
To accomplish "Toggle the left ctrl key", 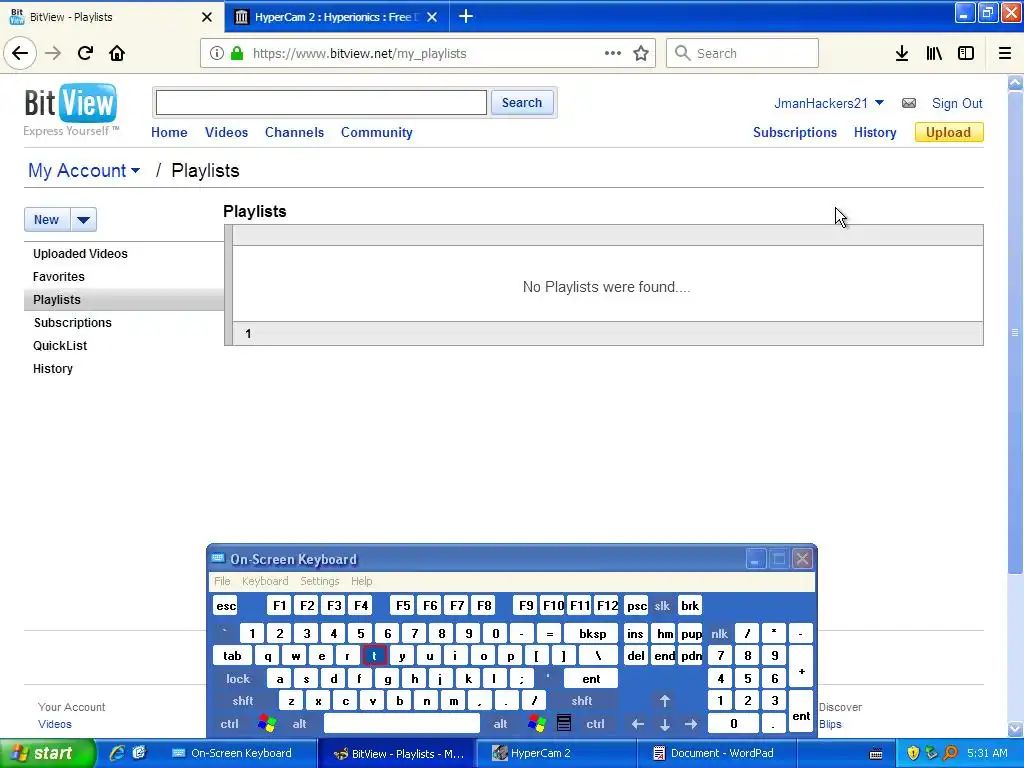I will [x=229, y=724].
